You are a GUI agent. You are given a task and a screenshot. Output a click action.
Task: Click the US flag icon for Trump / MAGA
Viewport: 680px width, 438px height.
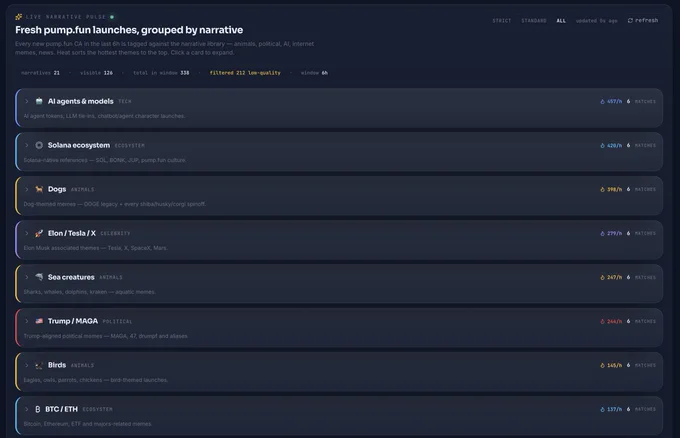(x=39, y=321)
